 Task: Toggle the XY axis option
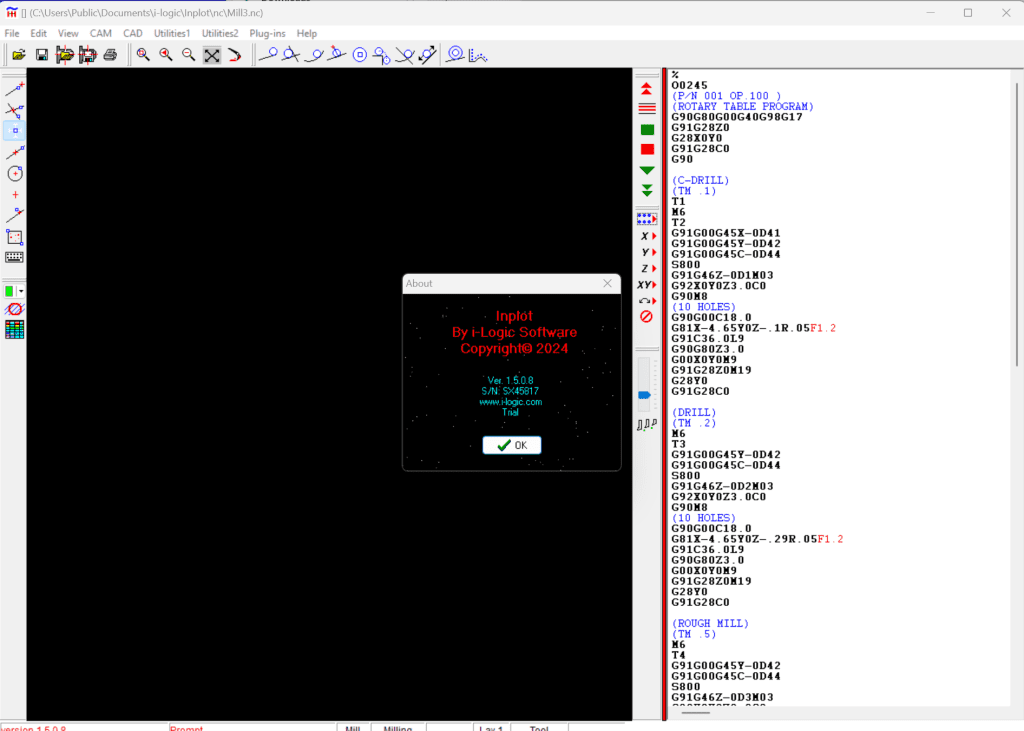(647, 285)
